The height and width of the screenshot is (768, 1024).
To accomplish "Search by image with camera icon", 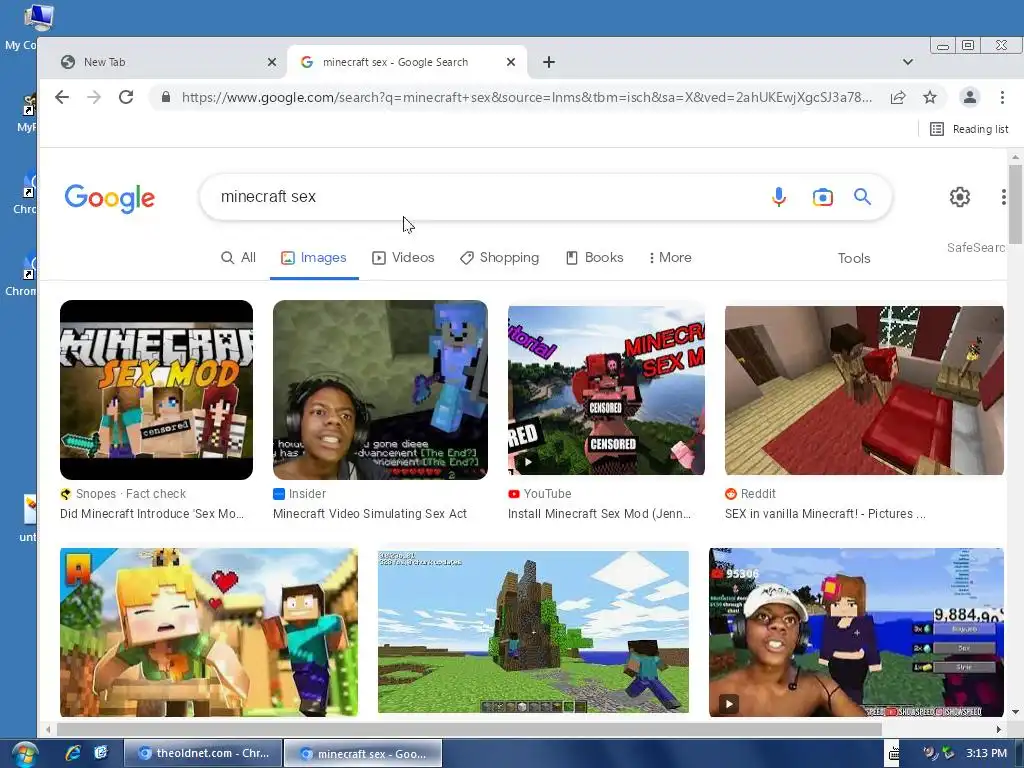I will [822, 197].
